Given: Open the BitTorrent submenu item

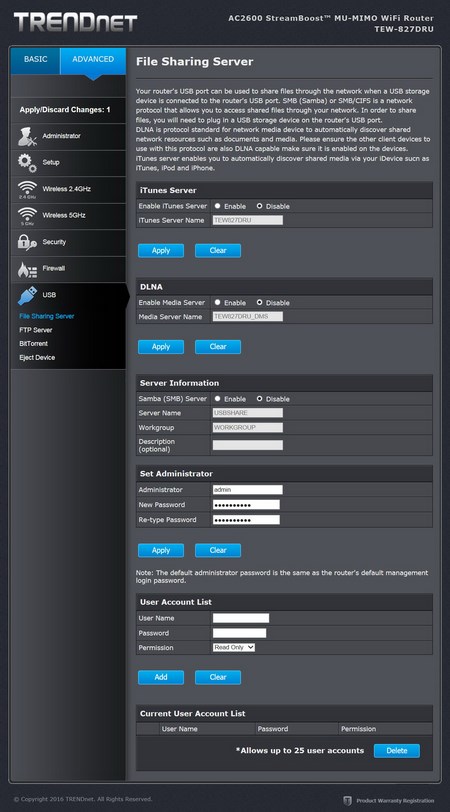Looking at the screenshot, I should [33, 344].
